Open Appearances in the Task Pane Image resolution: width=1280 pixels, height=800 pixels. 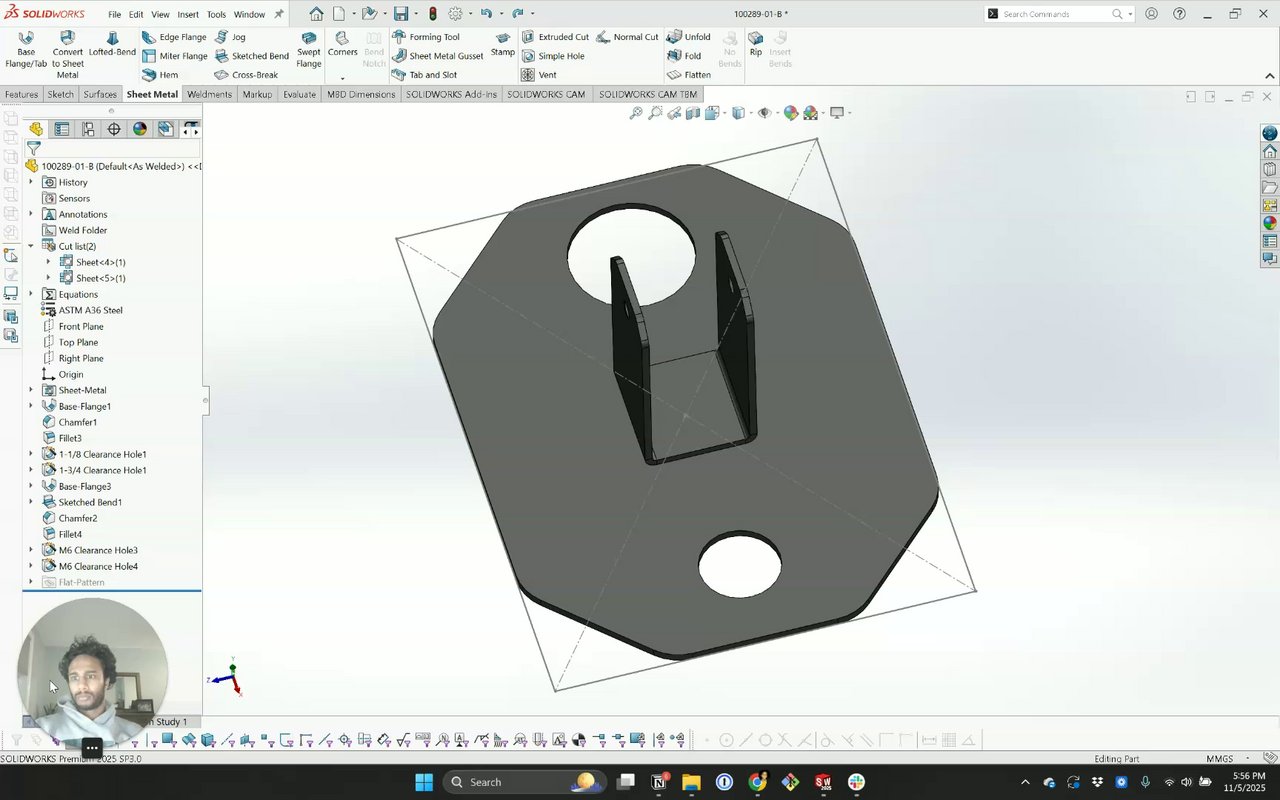point(1270,223)
